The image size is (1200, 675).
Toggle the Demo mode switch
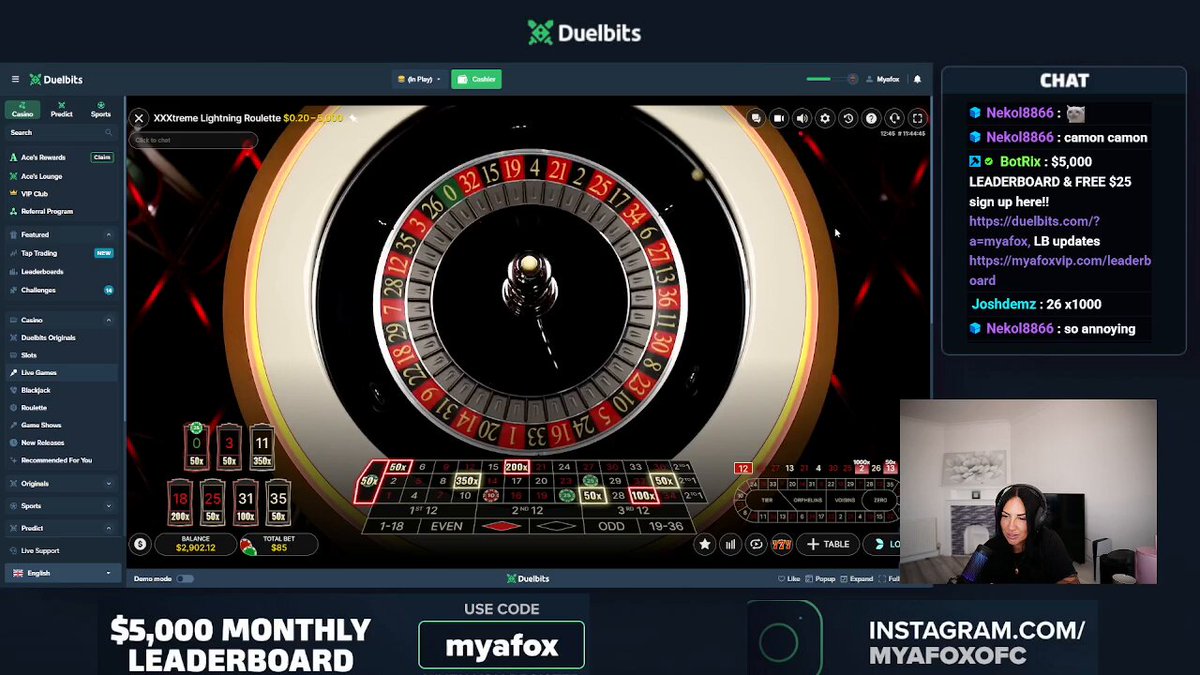tap(185, 579)
